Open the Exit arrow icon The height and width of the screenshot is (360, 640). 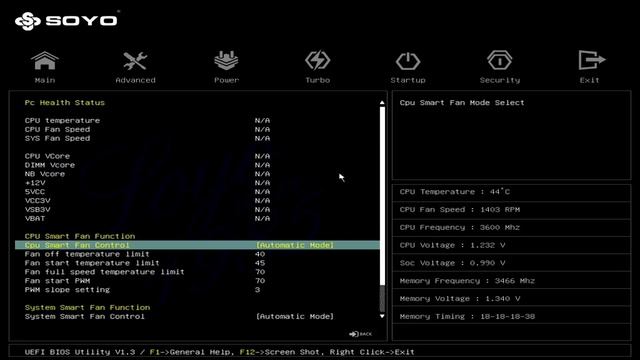coord(591,60)
